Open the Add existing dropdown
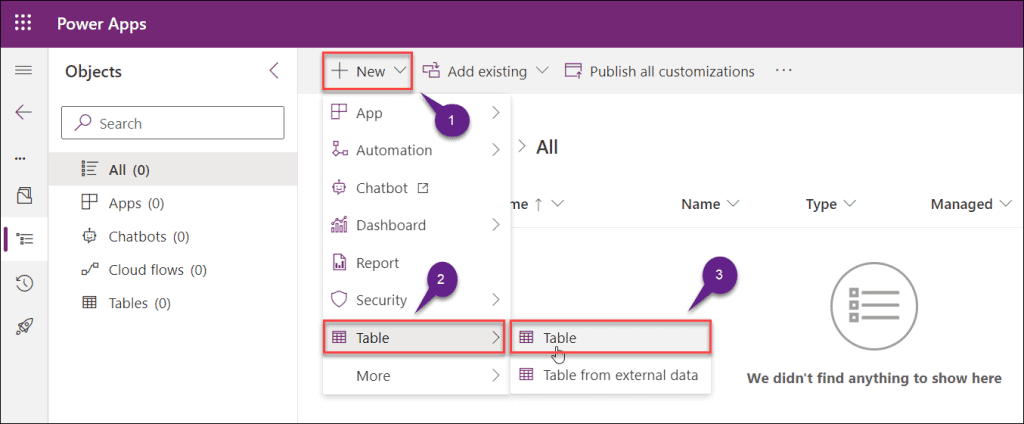This screenshot has width=1024, height=424. coord(485,71)
